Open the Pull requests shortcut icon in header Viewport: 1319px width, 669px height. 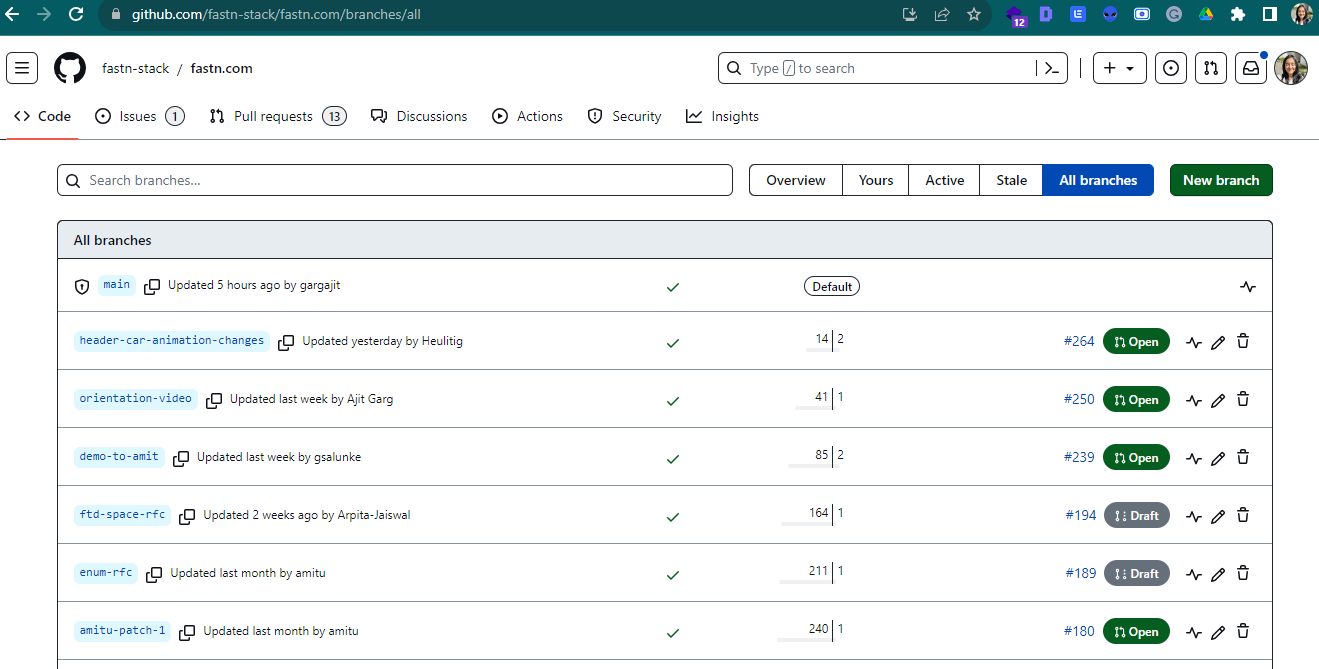[1211, 68]
